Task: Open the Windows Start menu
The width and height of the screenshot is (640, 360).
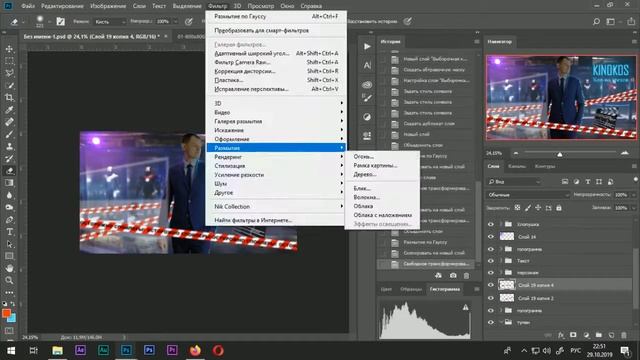Action: (x=11, y=350)
